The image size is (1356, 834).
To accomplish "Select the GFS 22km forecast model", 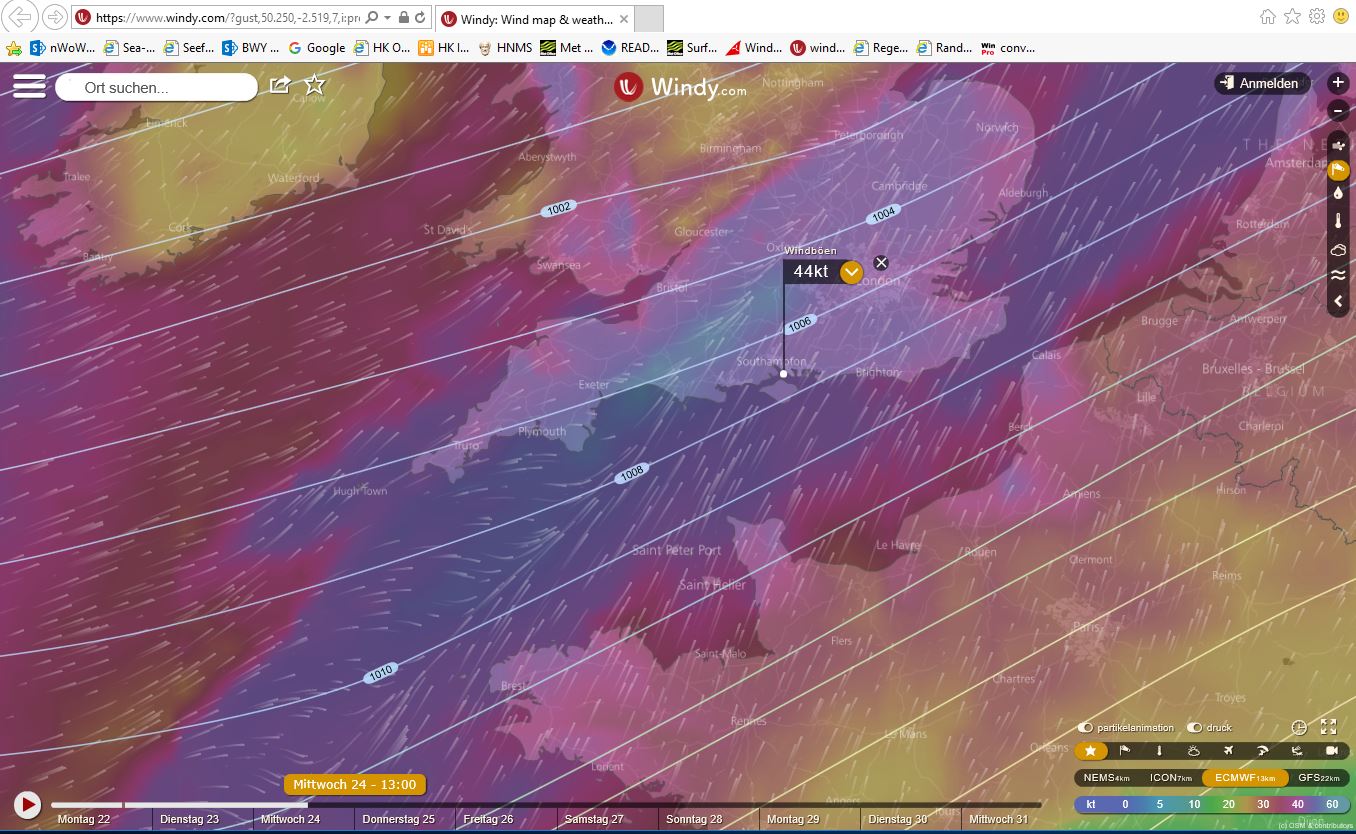I will (x=1317, y=777).
